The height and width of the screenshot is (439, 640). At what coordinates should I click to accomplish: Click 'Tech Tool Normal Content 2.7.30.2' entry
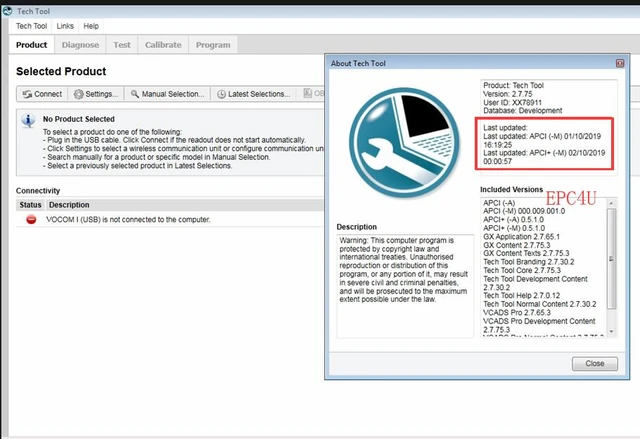point(540,304)
